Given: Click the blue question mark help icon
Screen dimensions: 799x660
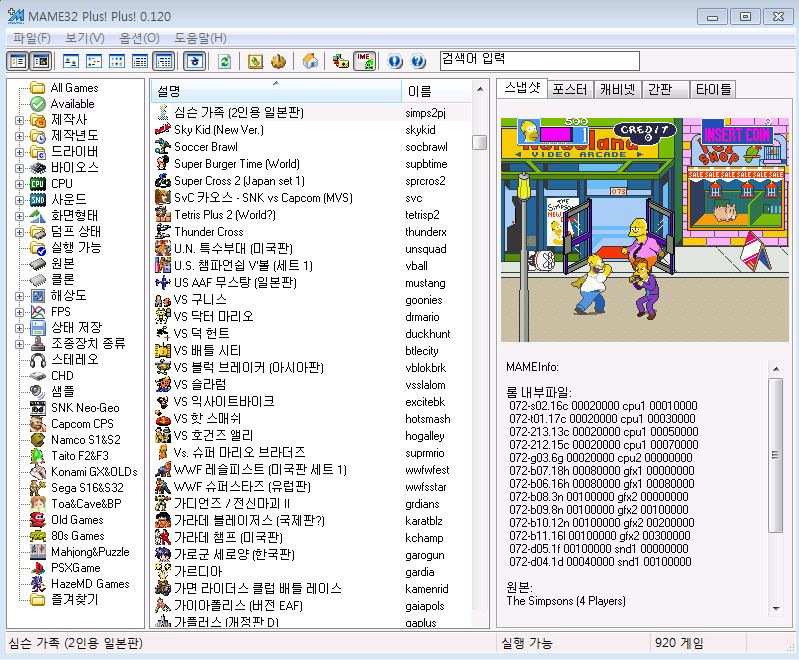Looking at the screenshot, I should pyautogui.click(x=418, y=62).
